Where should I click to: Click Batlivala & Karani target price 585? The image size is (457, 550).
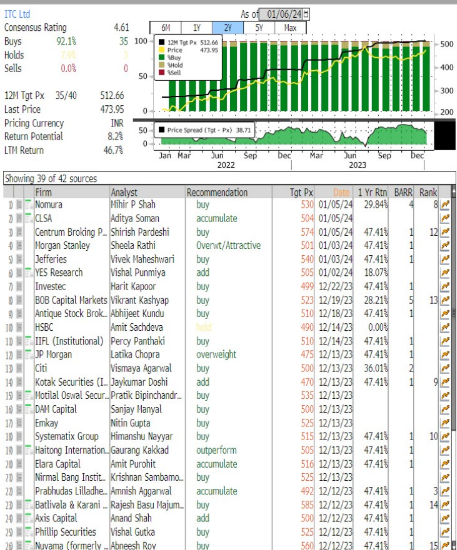[x=307, y=505]
